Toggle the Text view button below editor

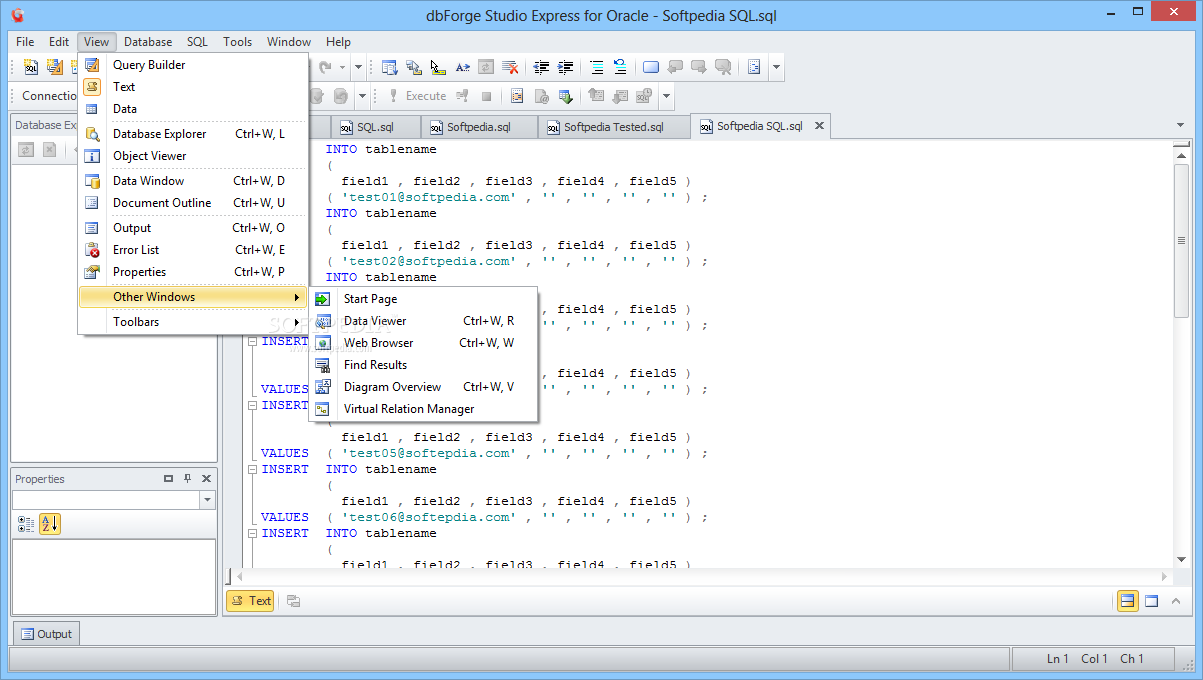click(250, 601)
